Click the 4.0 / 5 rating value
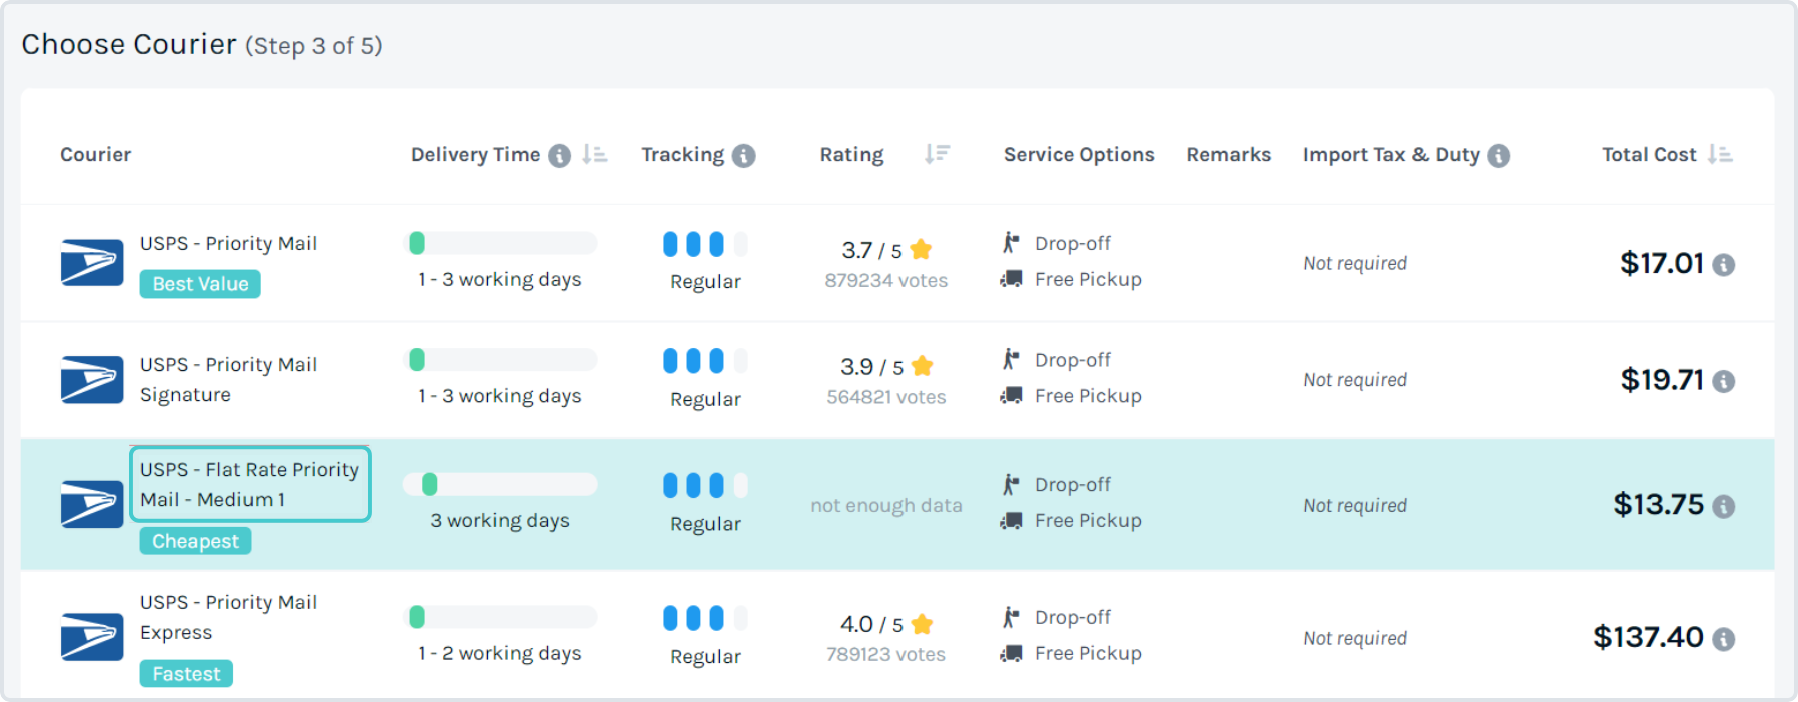 [x=871, y=625]
